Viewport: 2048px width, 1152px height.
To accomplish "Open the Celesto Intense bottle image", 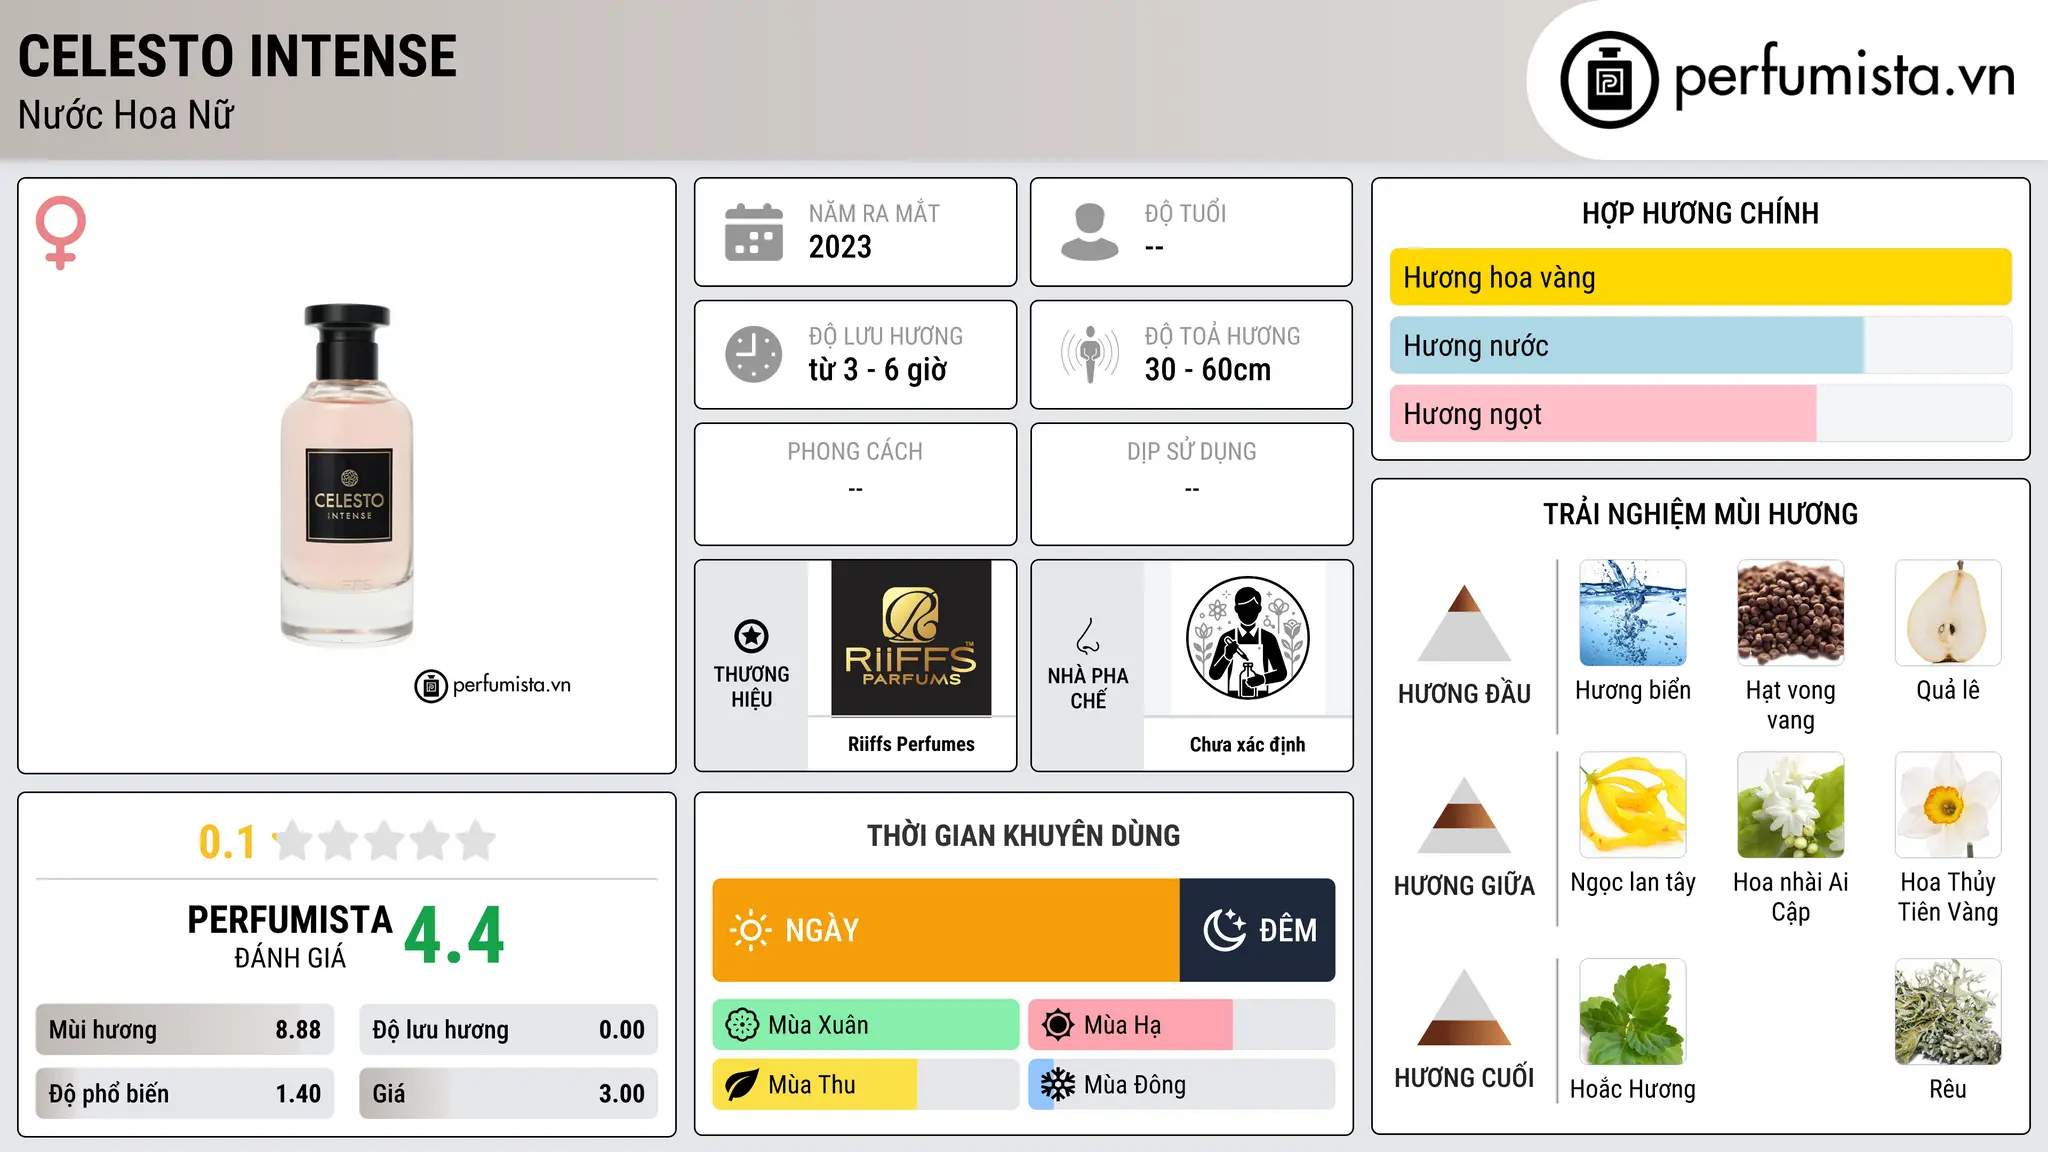I will (347, 475).
